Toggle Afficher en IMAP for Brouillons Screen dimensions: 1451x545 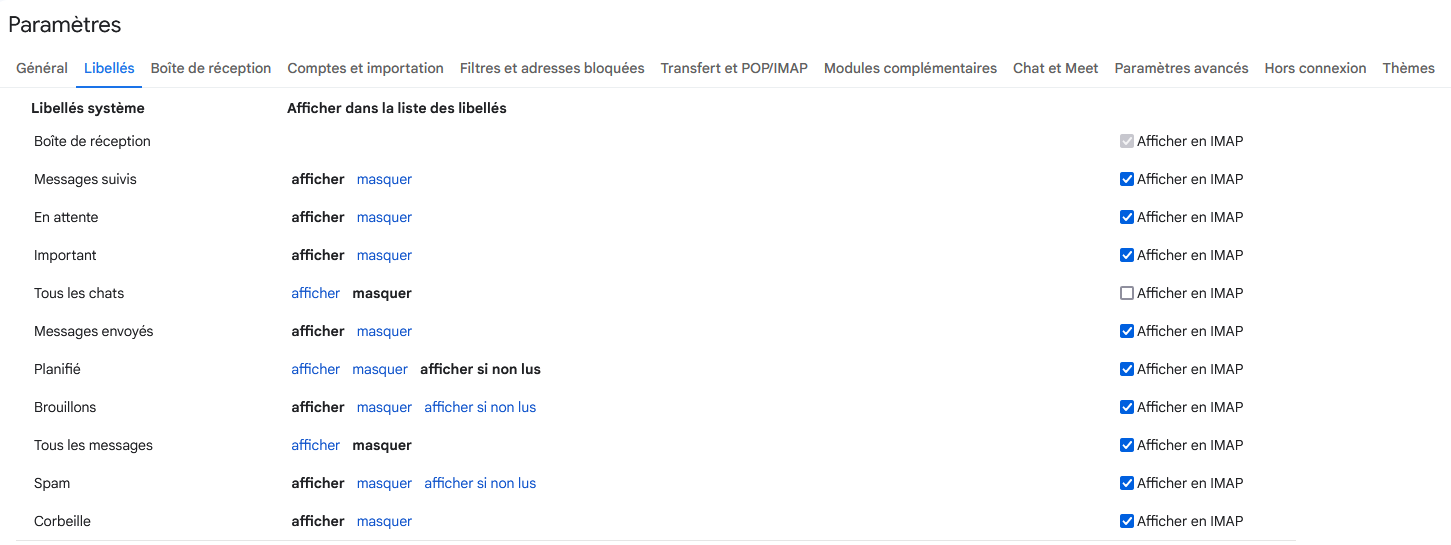tap(1127, 408)
